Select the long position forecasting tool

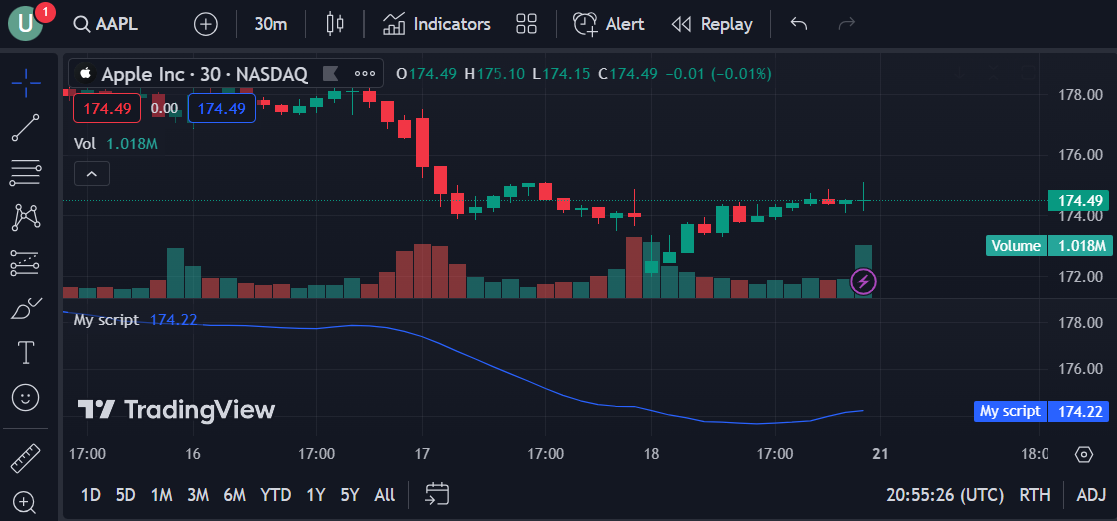click(x=26, y=263)
